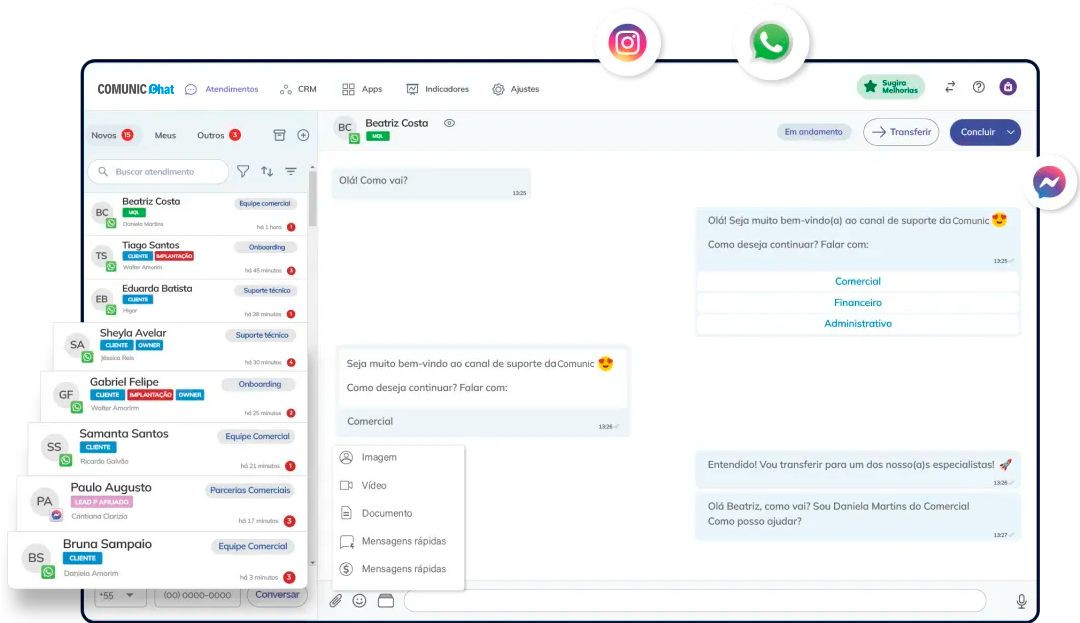The image size is (1080, 623).
Task: Click the Transferir button
Action: [x=900, y=131]
